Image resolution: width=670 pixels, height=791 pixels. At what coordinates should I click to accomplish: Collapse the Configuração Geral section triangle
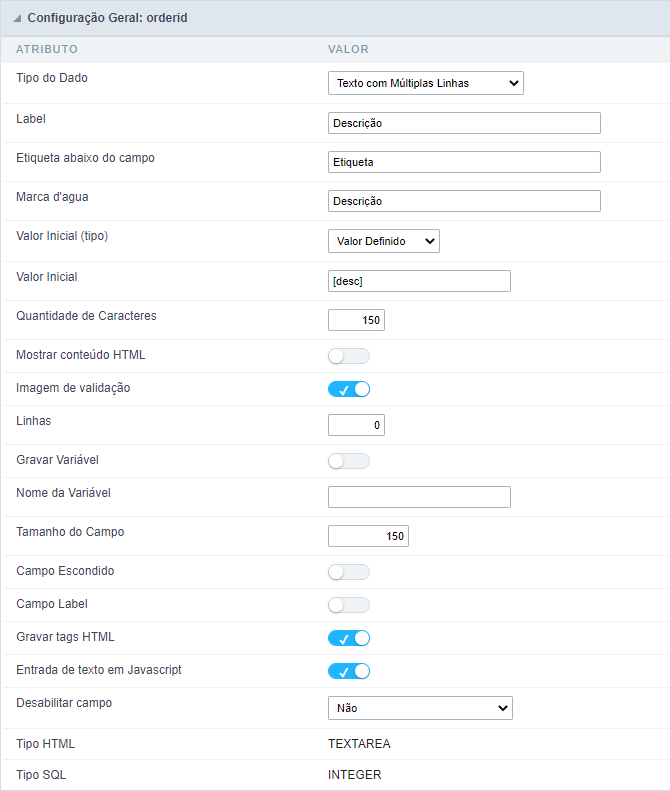(17, 19)
